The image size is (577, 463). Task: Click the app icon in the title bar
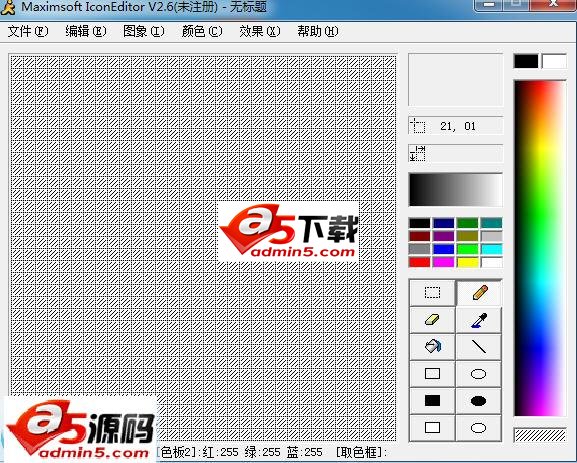(x=8, y=8)
